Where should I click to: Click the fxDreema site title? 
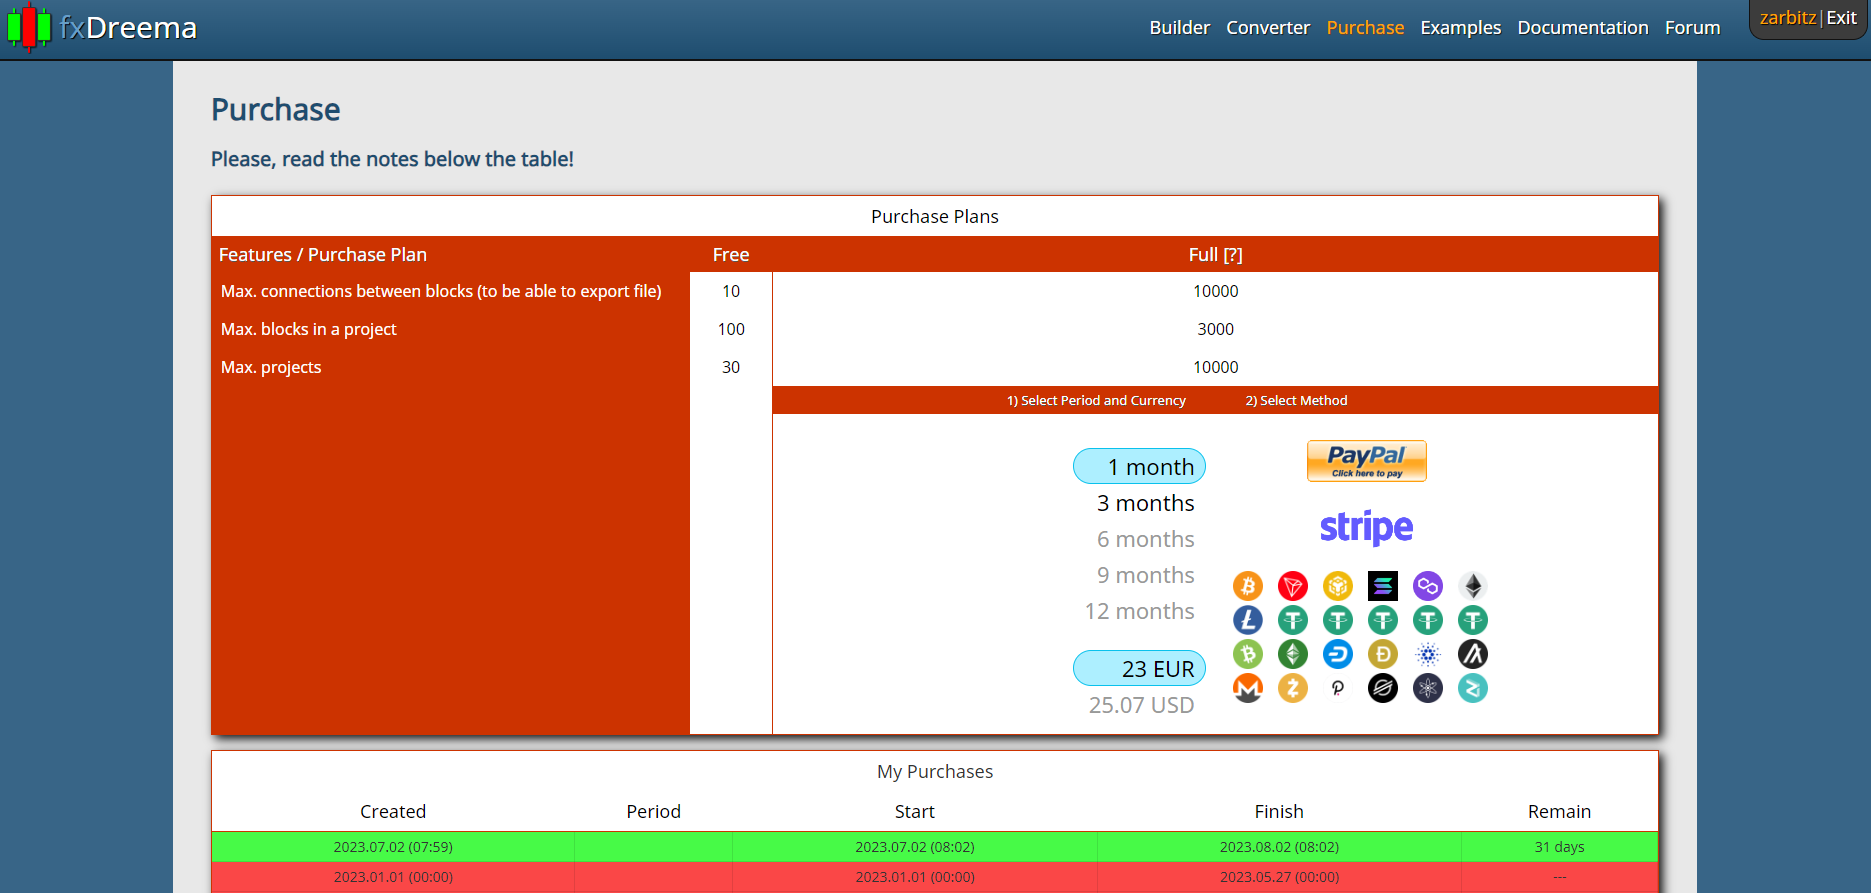[128, 28]
